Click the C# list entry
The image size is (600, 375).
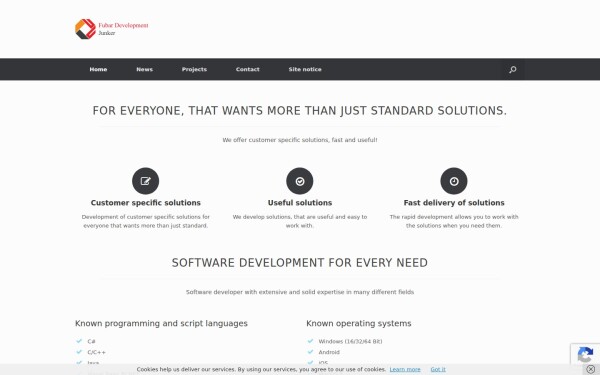91,341
